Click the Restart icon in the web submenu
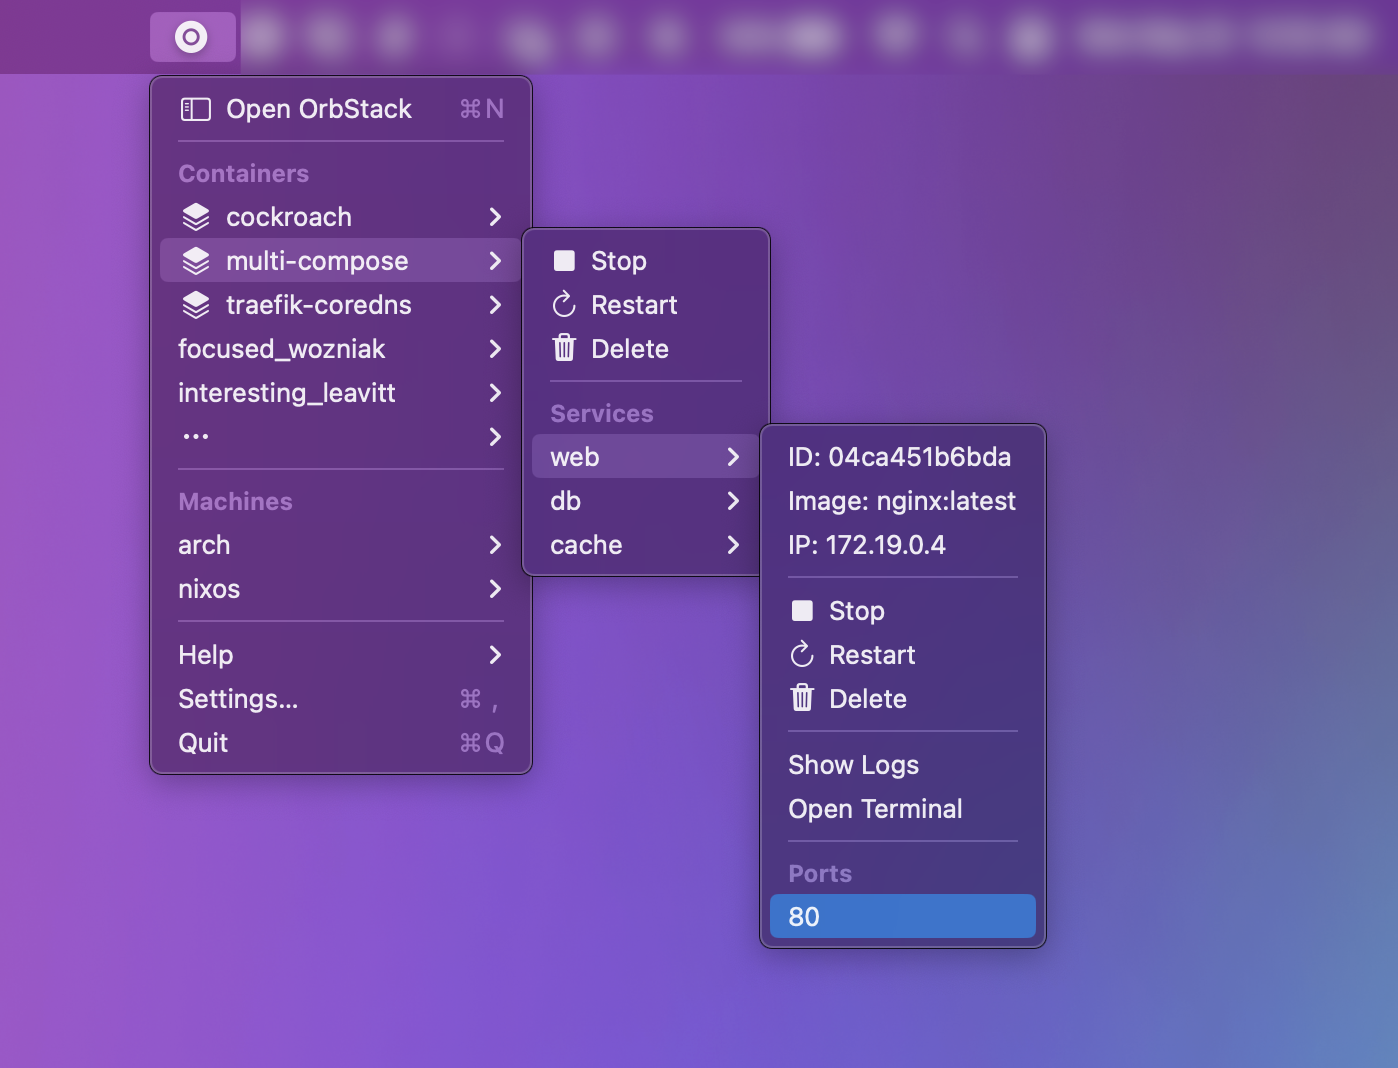The height and width of the screenshot is (1068, 1398). (x=803, y=654)
